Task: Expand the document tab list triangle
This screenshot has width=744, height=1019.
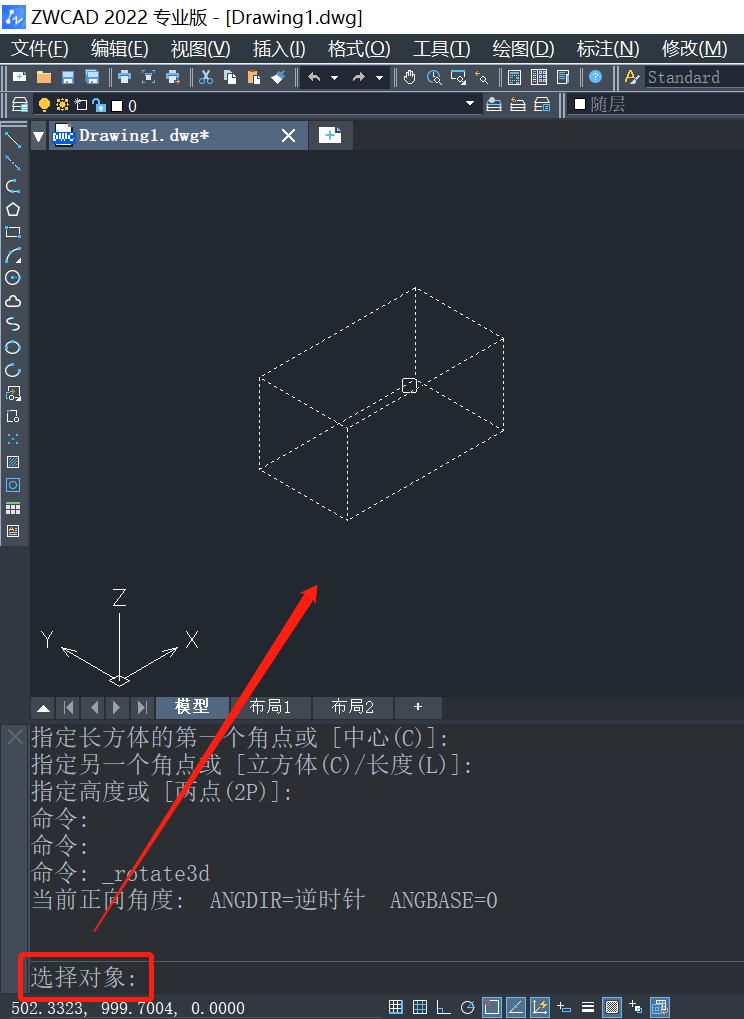Action: point(39,136)
